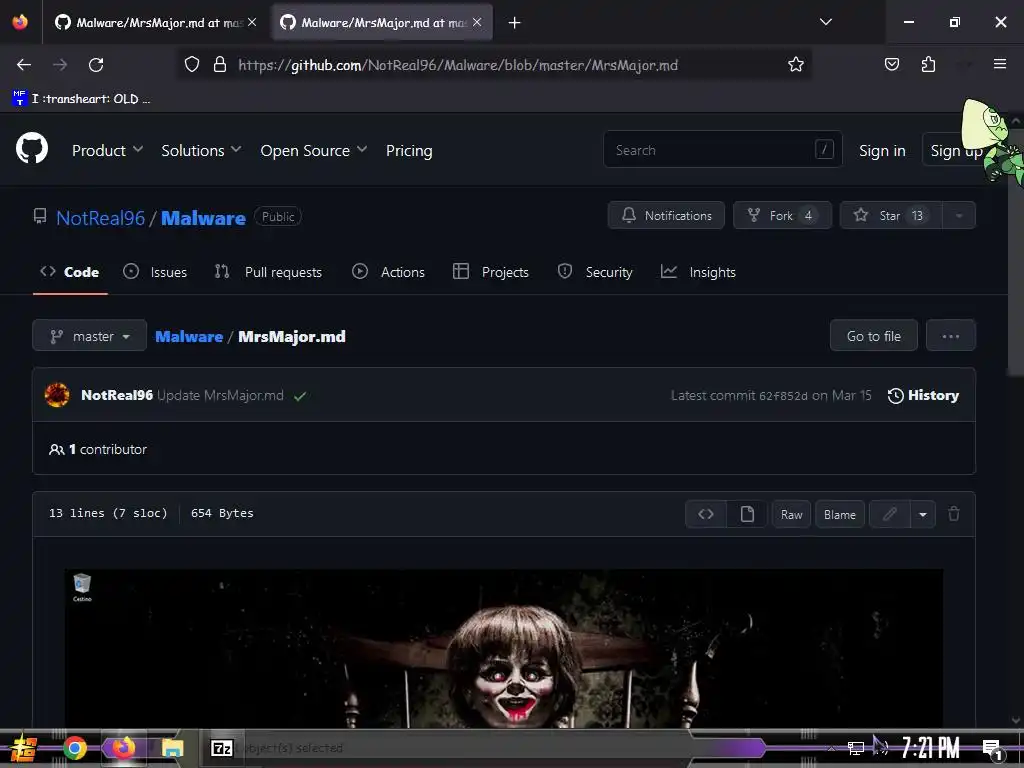The width and height of the screenshot is (1024, 768).
Task: Open the Pocket save icon
Action: pyautogui.click(x=891, y=65)
